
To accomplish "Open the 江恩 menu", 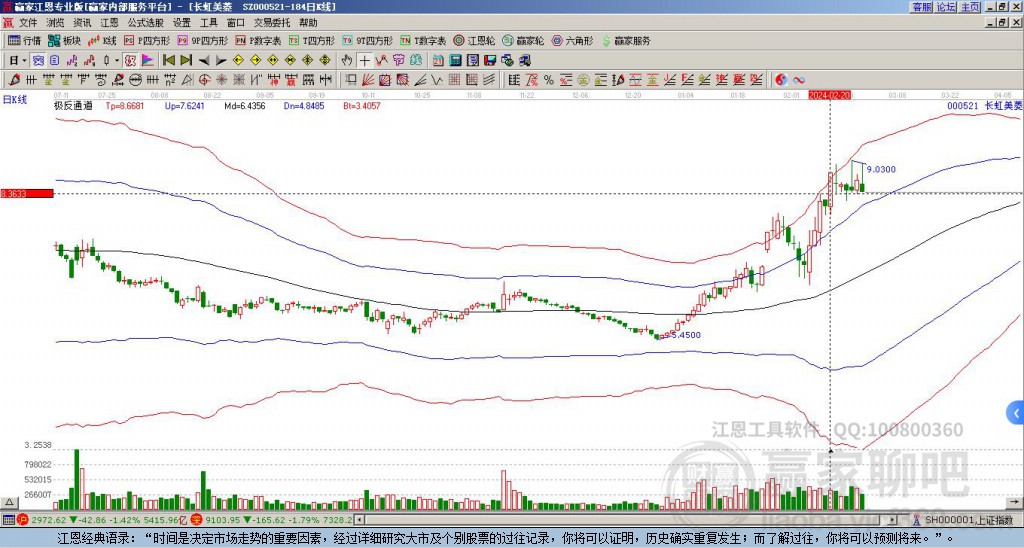I will pyautogui.click(x=109, y=21).
